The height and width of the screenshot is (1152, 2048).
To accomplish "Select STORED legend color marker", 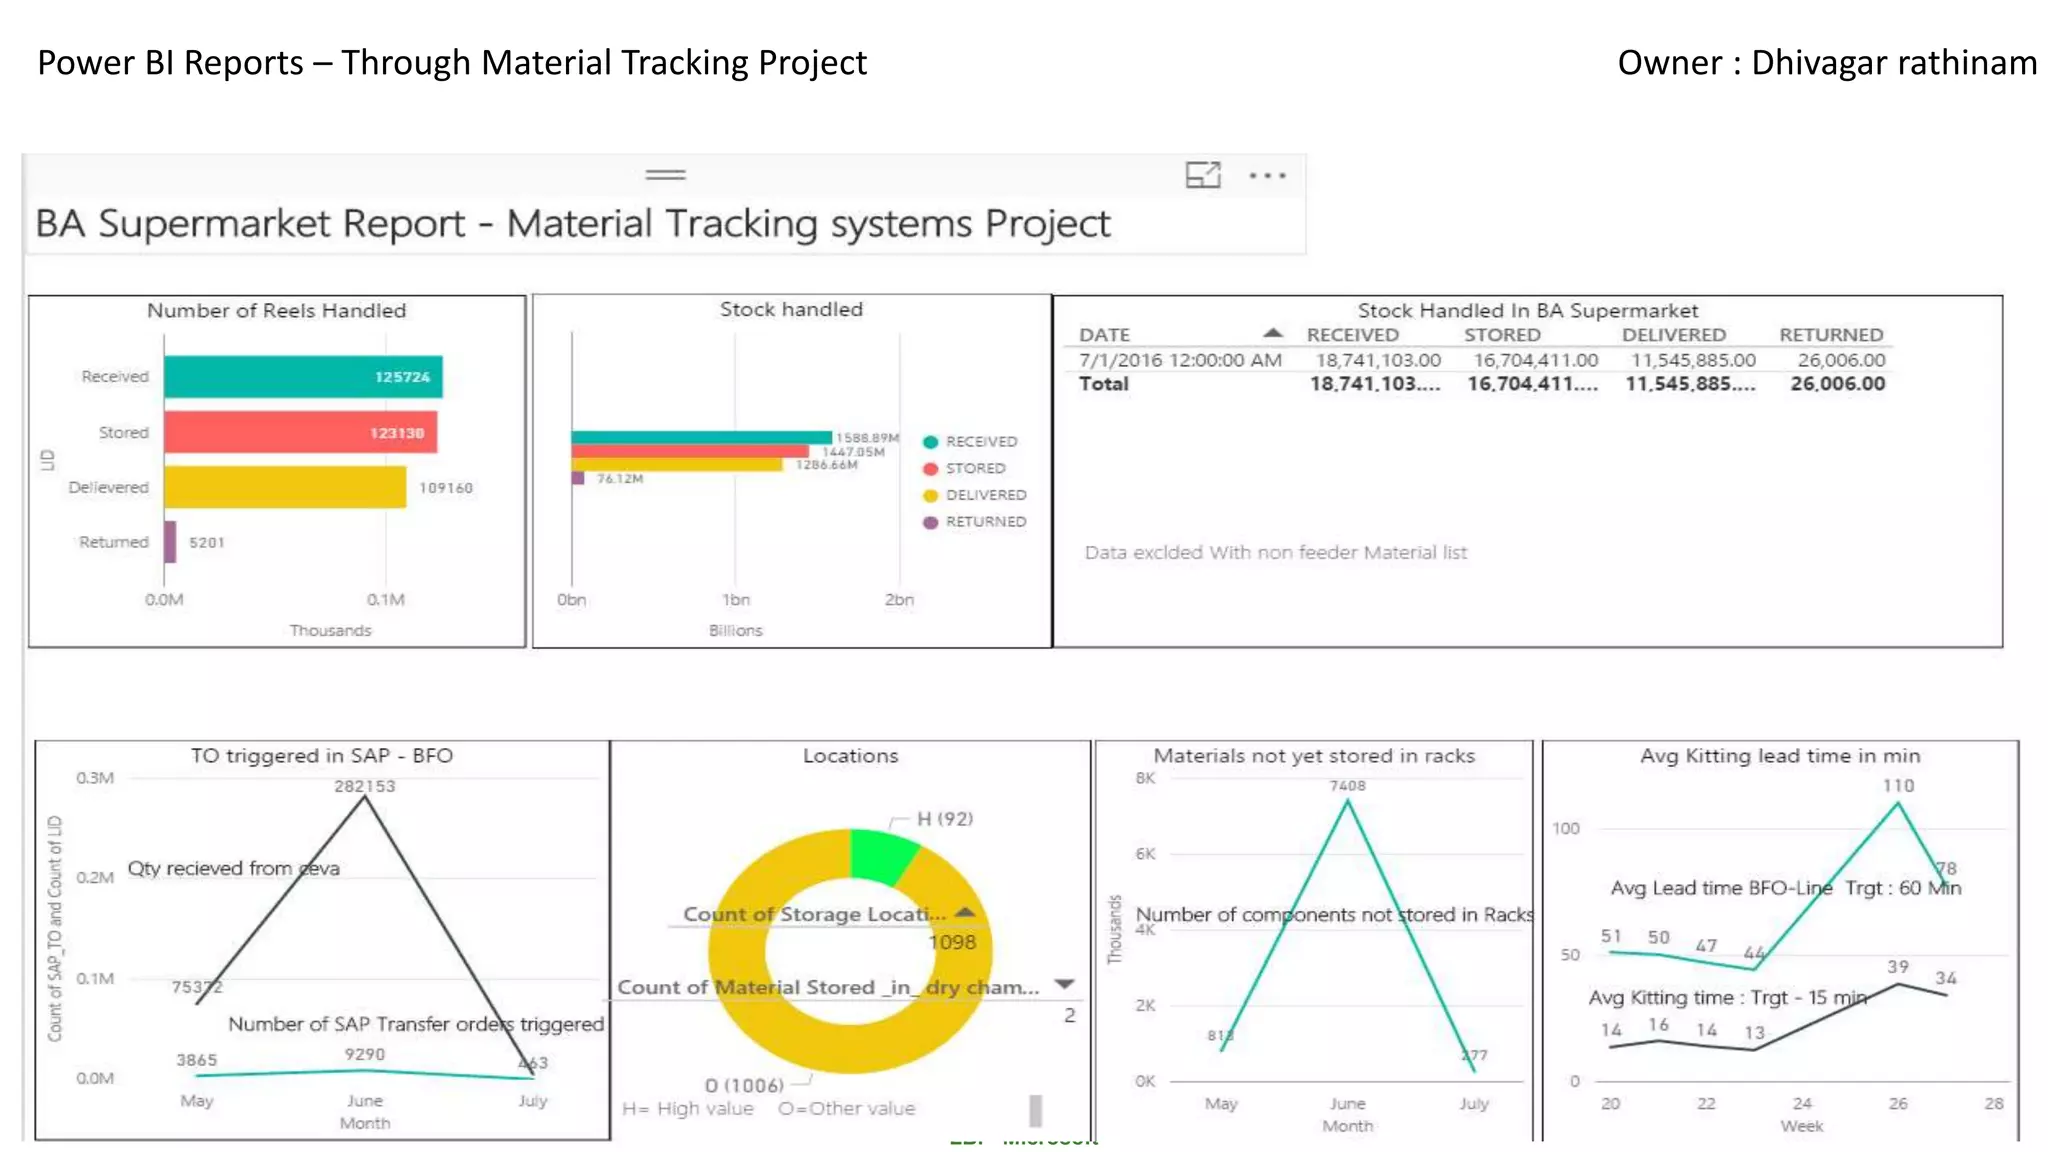I will pyautogui.click(x=930, y=469).
